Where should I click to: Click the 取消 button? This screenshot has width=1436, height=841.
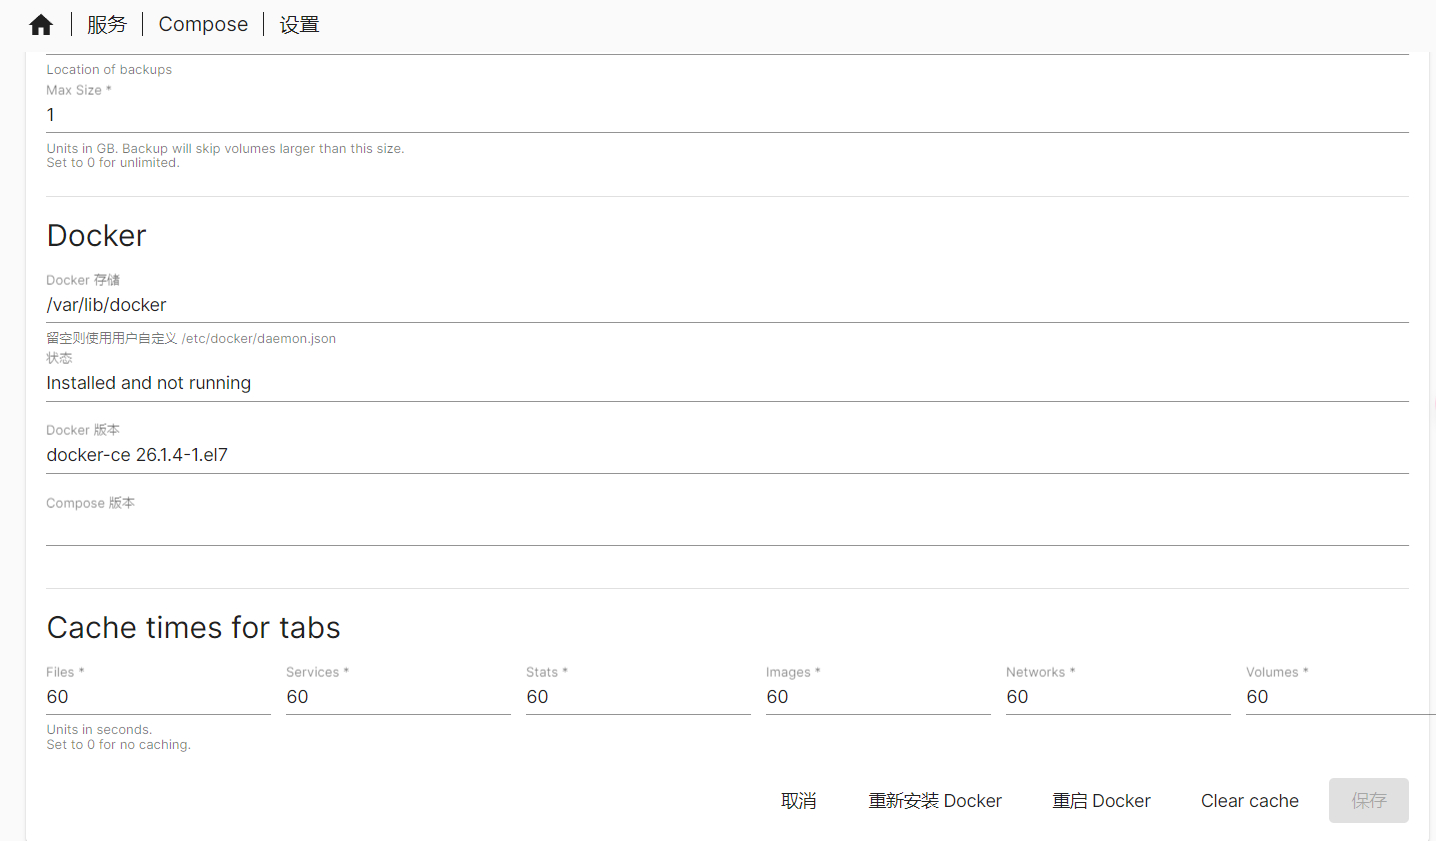[799, 801]
